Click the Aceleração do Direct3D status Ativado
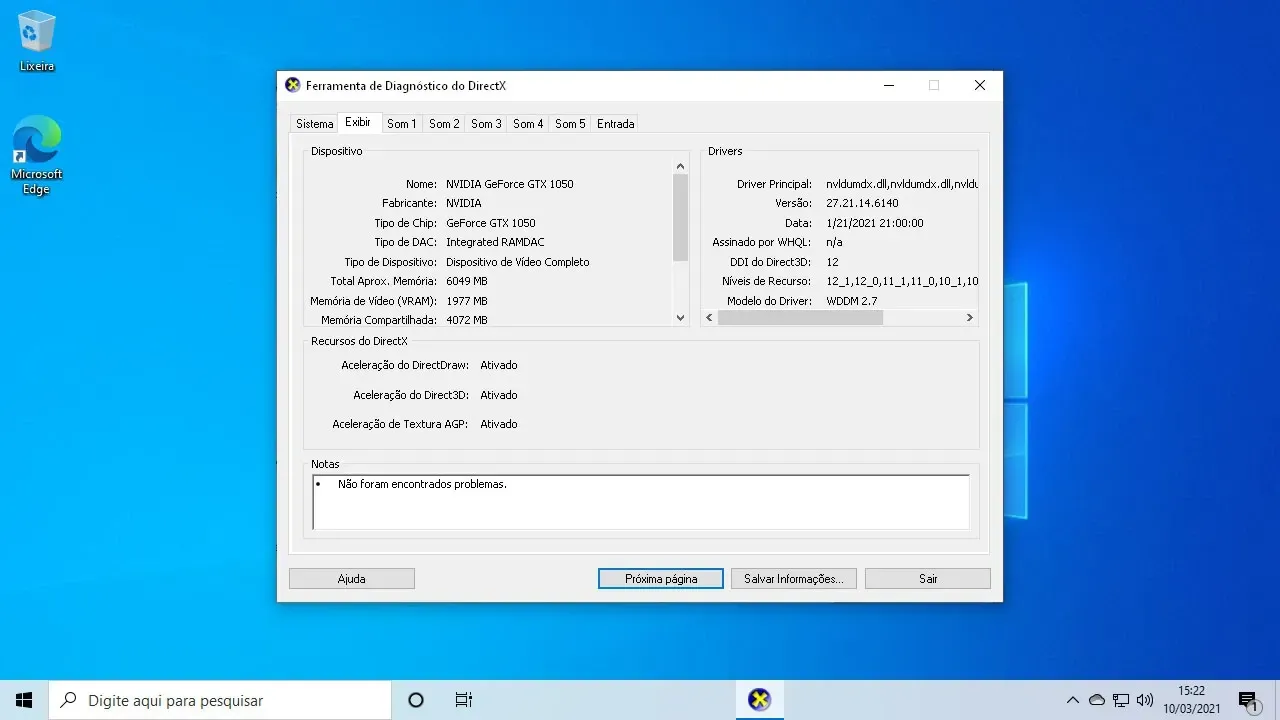 tap(499, 395)
